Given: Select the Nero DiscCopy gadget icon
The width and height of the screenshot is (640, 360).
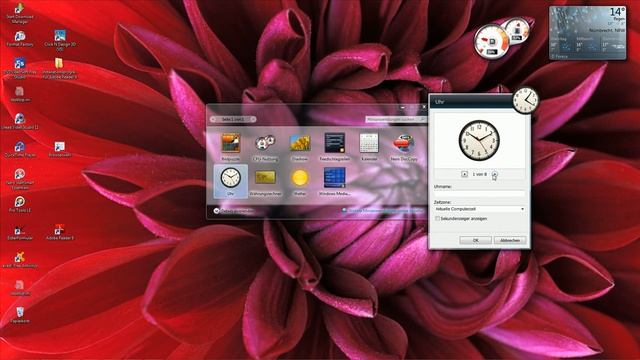Looking at the screenshot, I should pyautogui.click(x=404, y=143).
